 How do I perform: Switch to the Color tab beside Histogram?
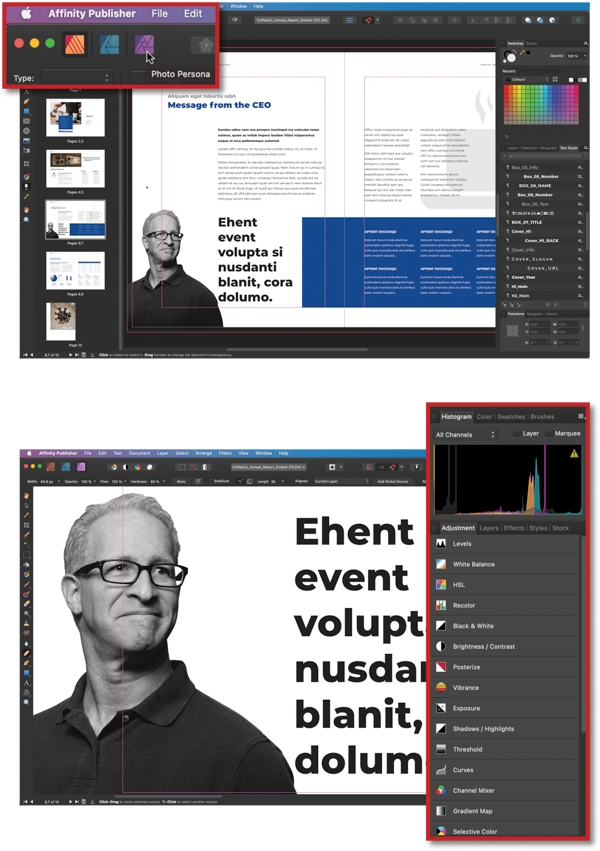(484, 416)
